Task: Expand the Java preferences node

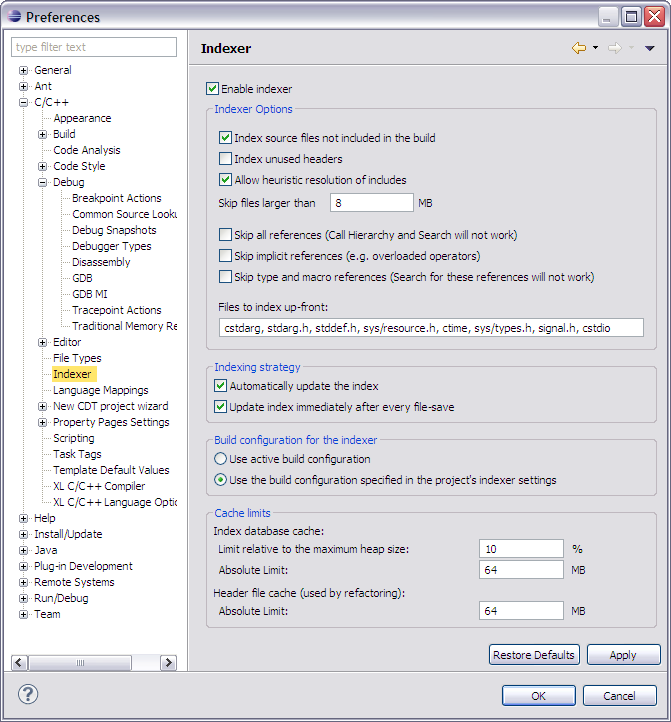Action: [23, 550]
